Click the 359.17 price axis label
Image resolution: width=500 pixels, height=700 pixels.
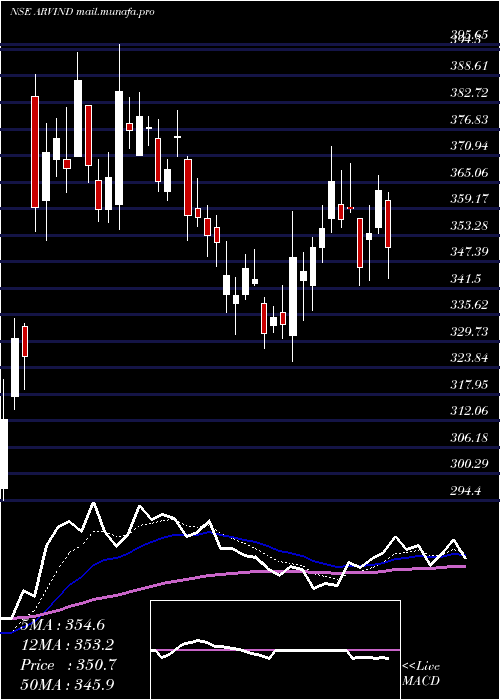pos(469,198)
